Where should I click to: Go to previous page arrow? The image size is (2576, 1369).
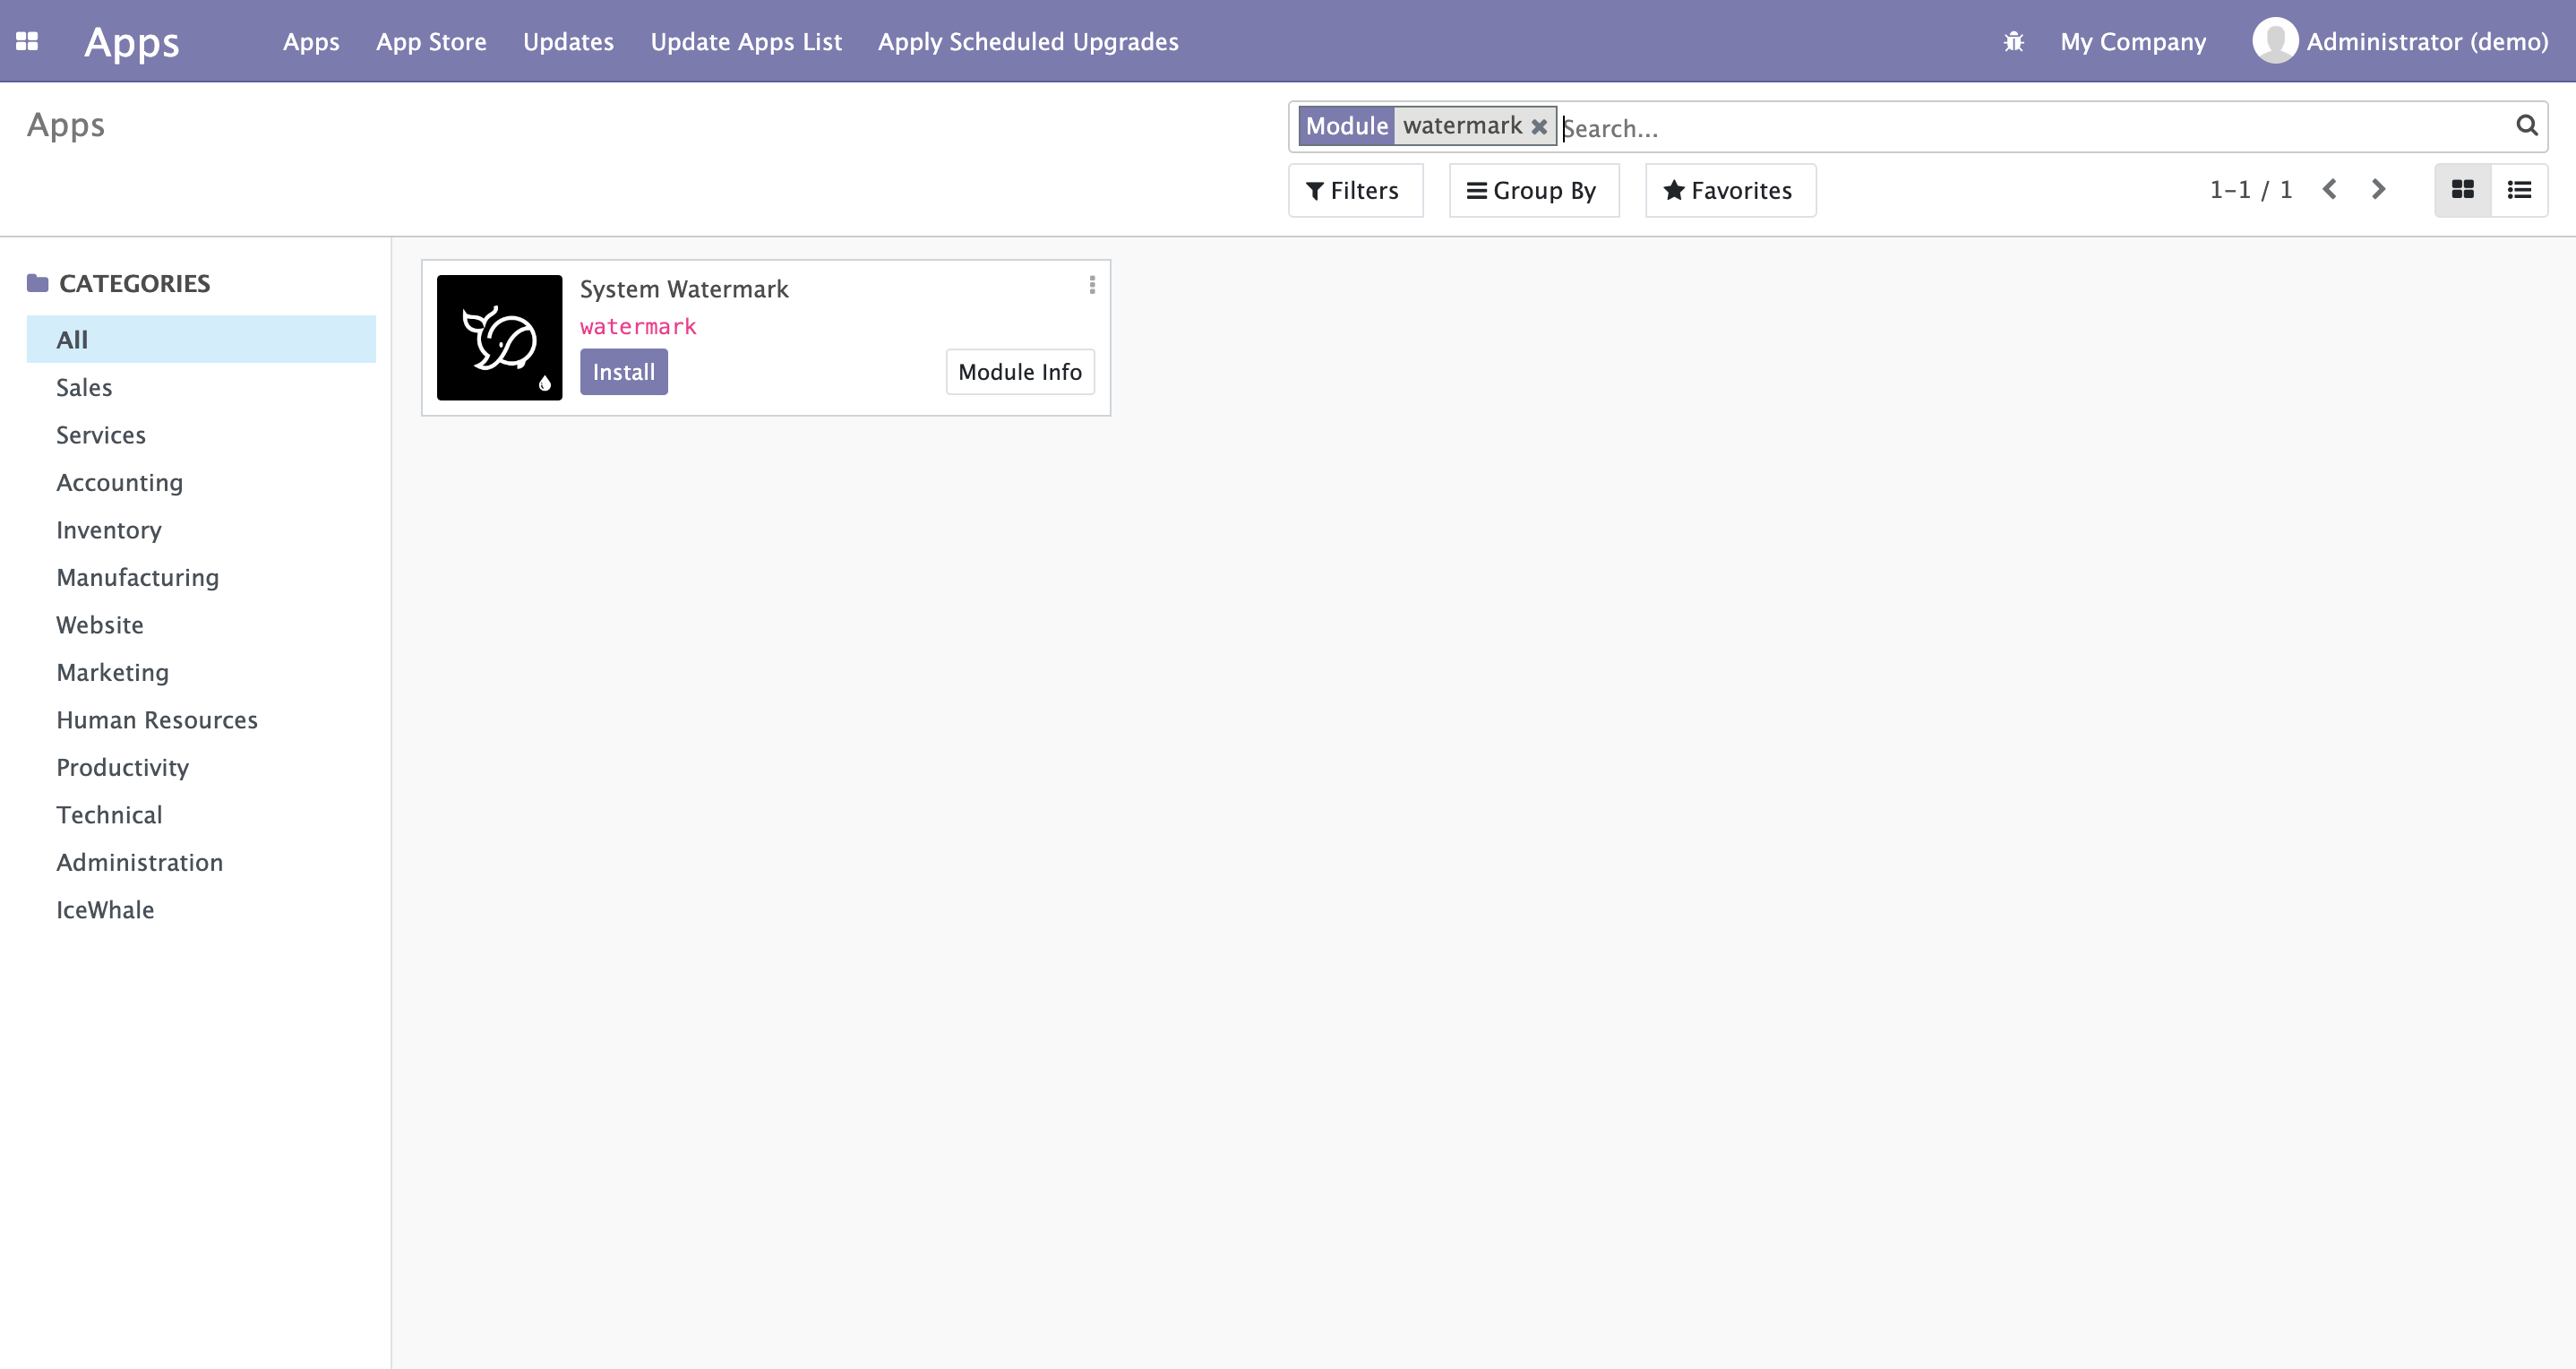(x=2329, y=189)
